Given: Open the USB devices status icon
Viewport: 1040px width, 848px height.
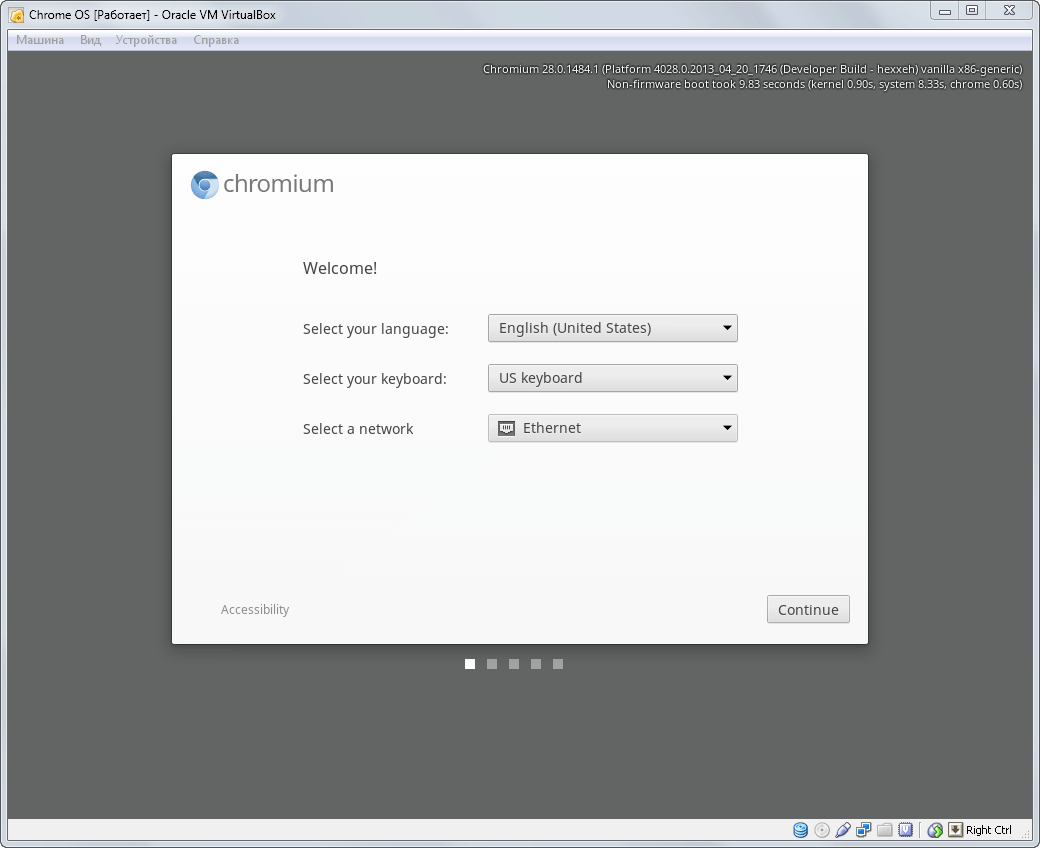Looking at the screenshot, I should (x=843, y=829).
